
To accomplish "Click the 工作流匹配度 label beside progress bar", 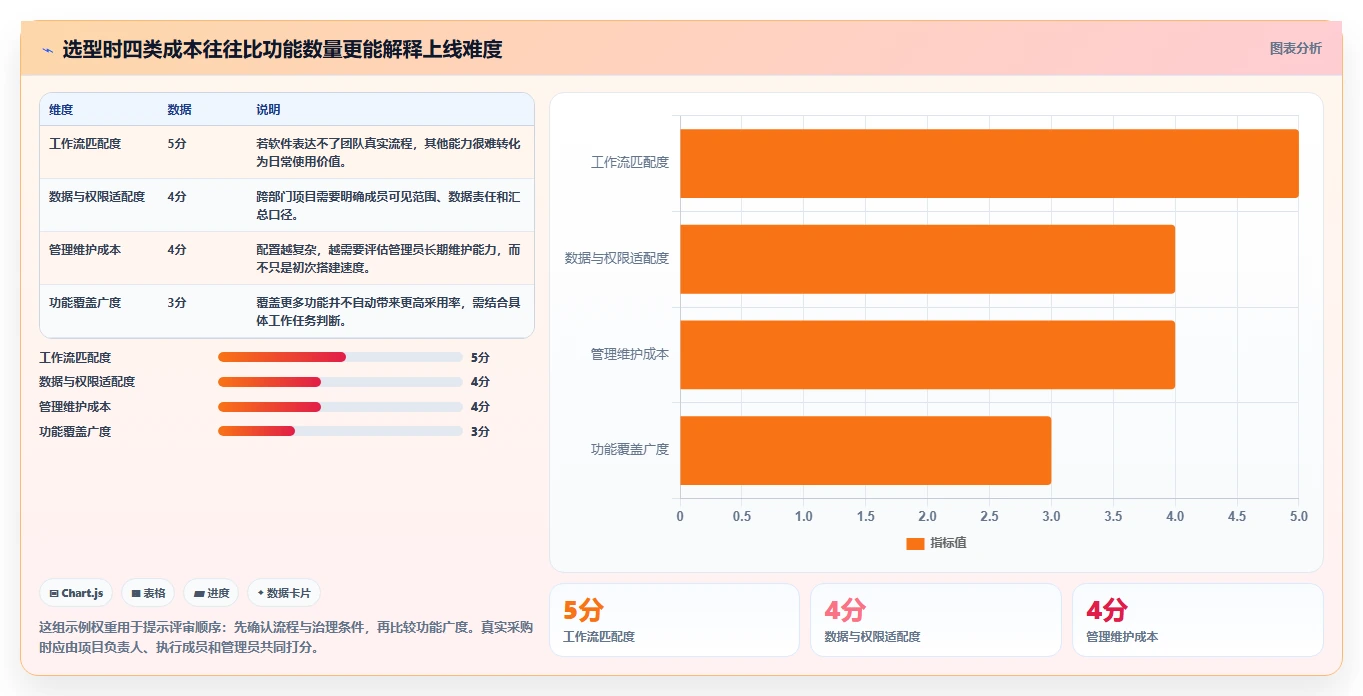I will coord(75,357).
